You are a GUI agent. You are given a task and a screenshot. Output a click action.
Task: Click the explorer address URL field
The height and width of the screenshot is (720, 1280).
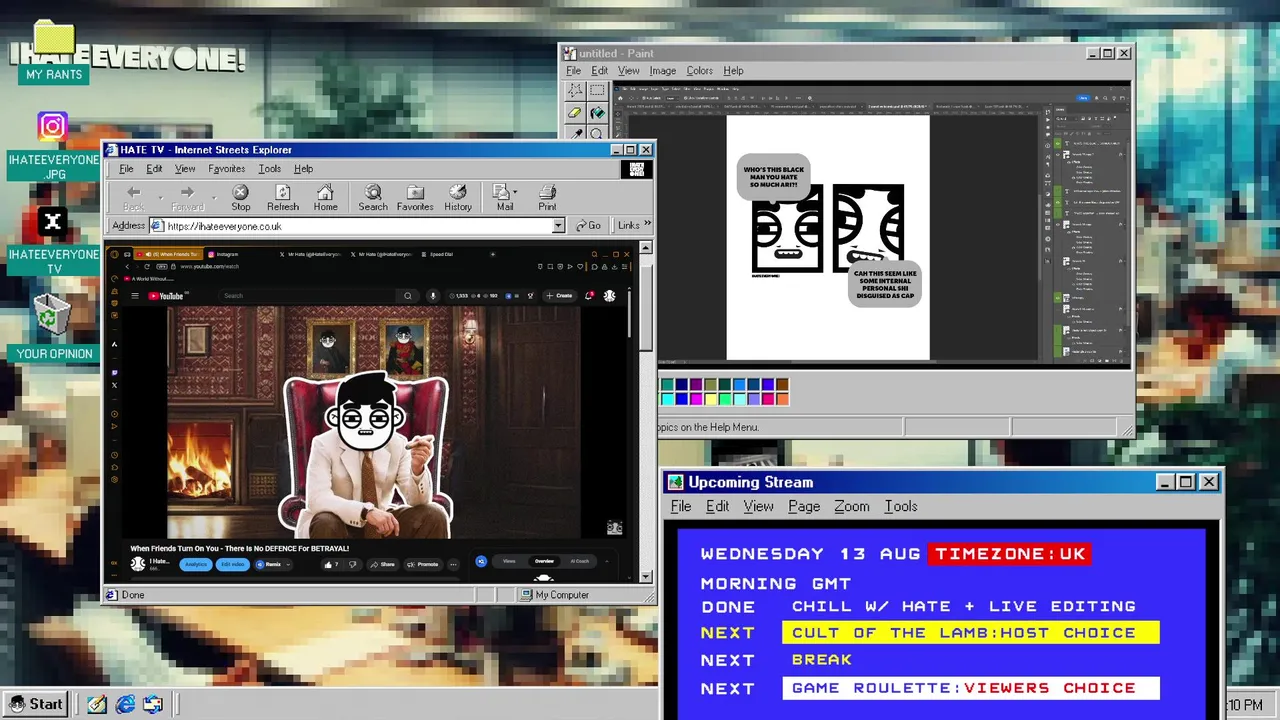point(357,226)
